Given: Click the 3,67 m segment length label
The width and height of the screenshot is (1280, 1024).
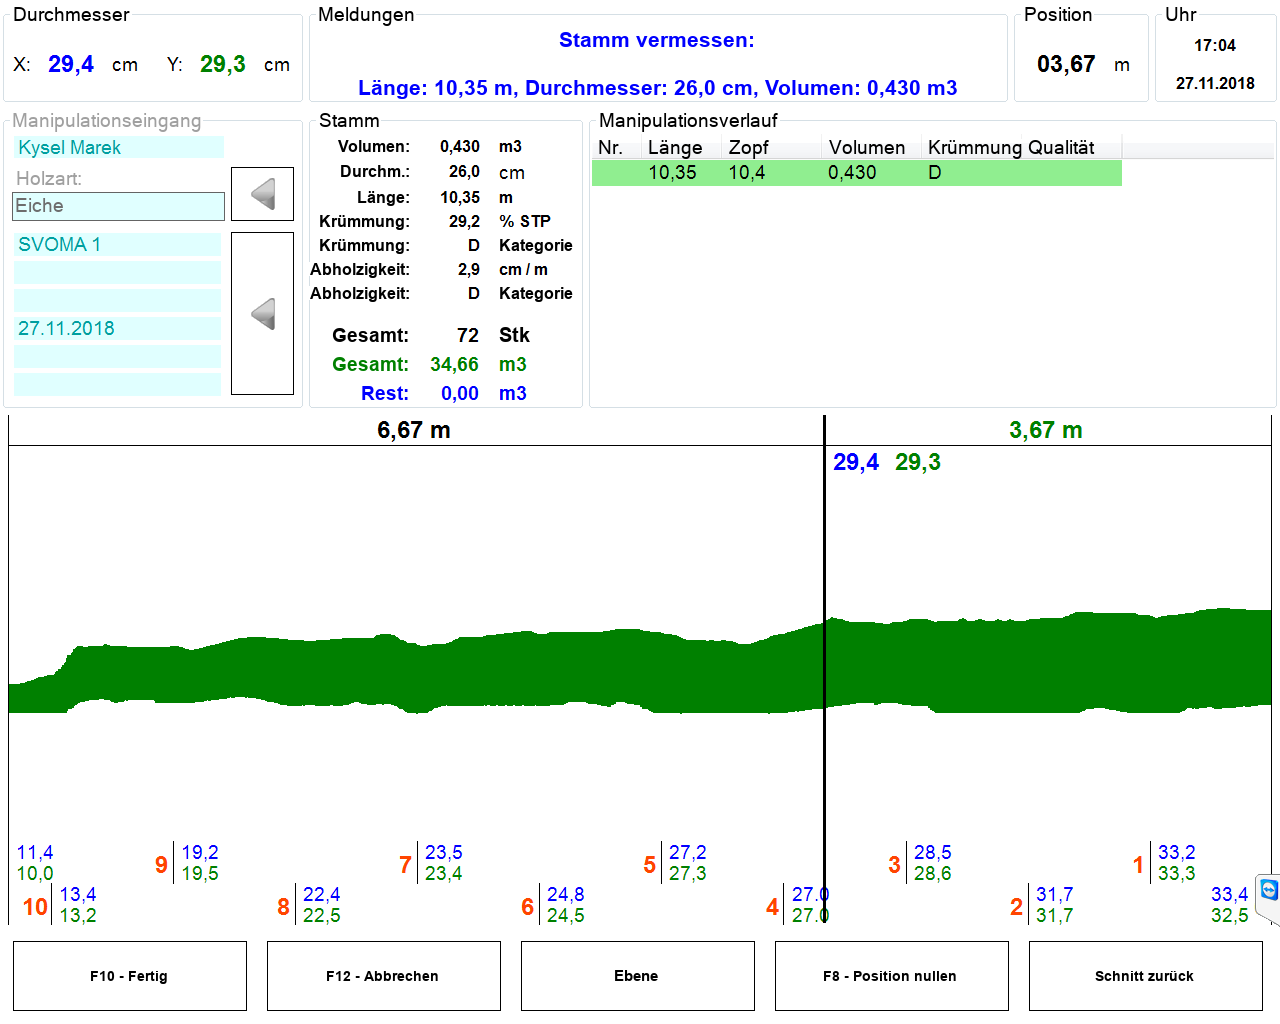Looking at the screenshot, I should [x=1046, y=430].
